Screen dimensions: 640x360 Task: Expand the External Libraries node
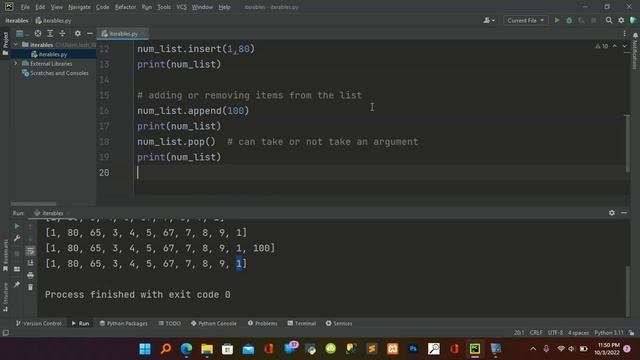tap(16, 64)
